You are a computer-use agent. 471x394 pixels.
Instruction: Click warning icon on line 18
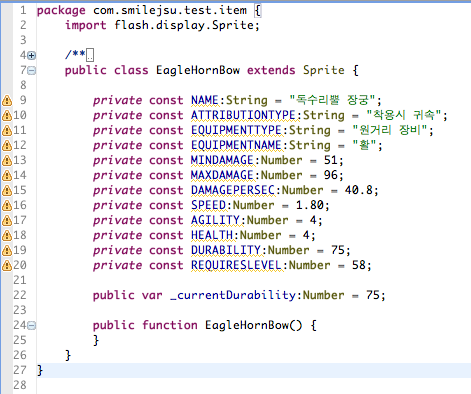[x=7, y=235]
